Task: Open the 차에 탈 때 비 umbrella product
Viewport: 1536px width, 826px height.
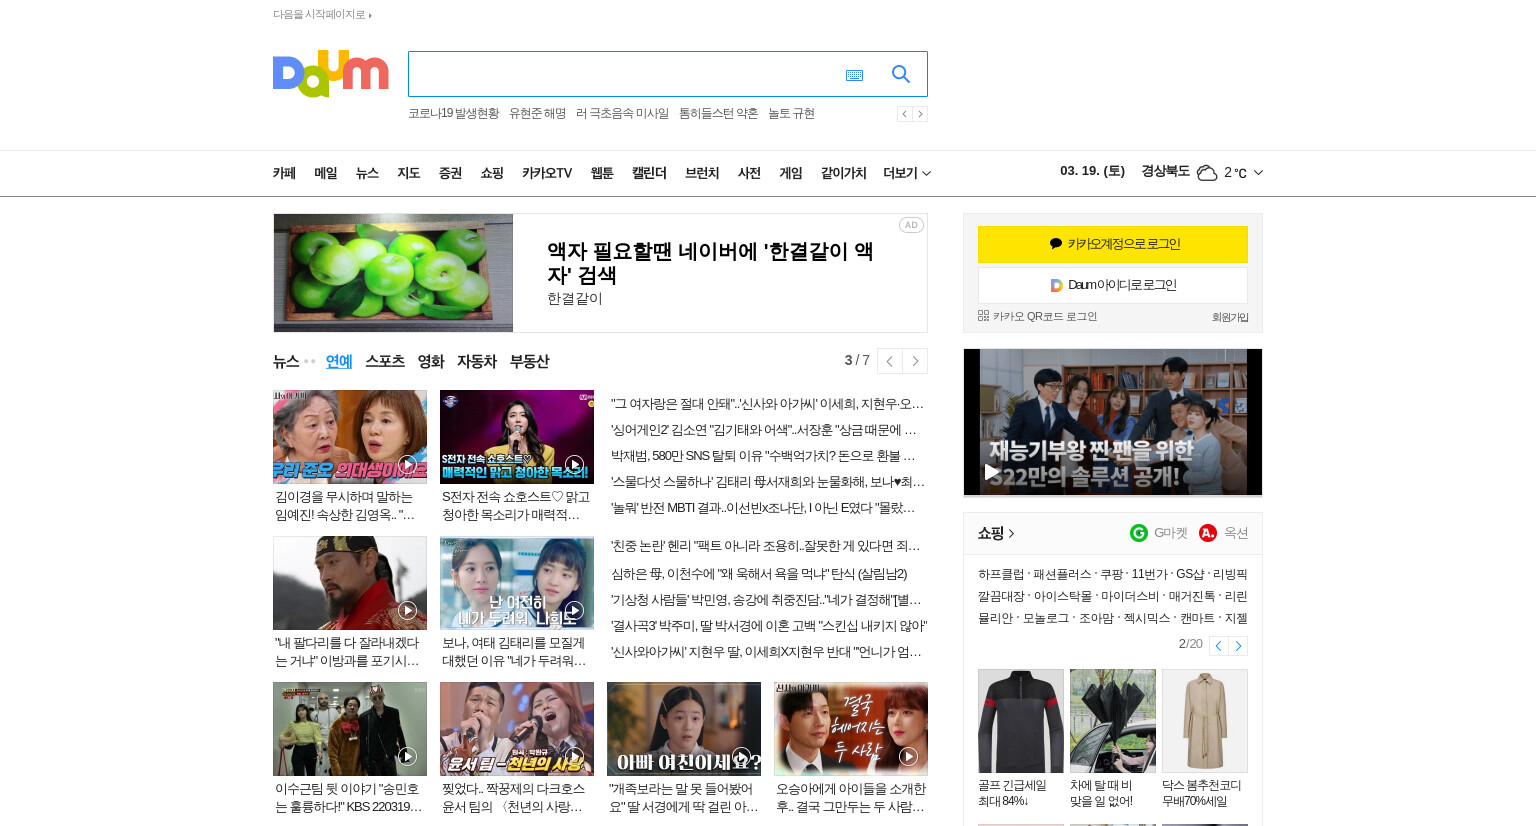Action: coord(1113,721)
